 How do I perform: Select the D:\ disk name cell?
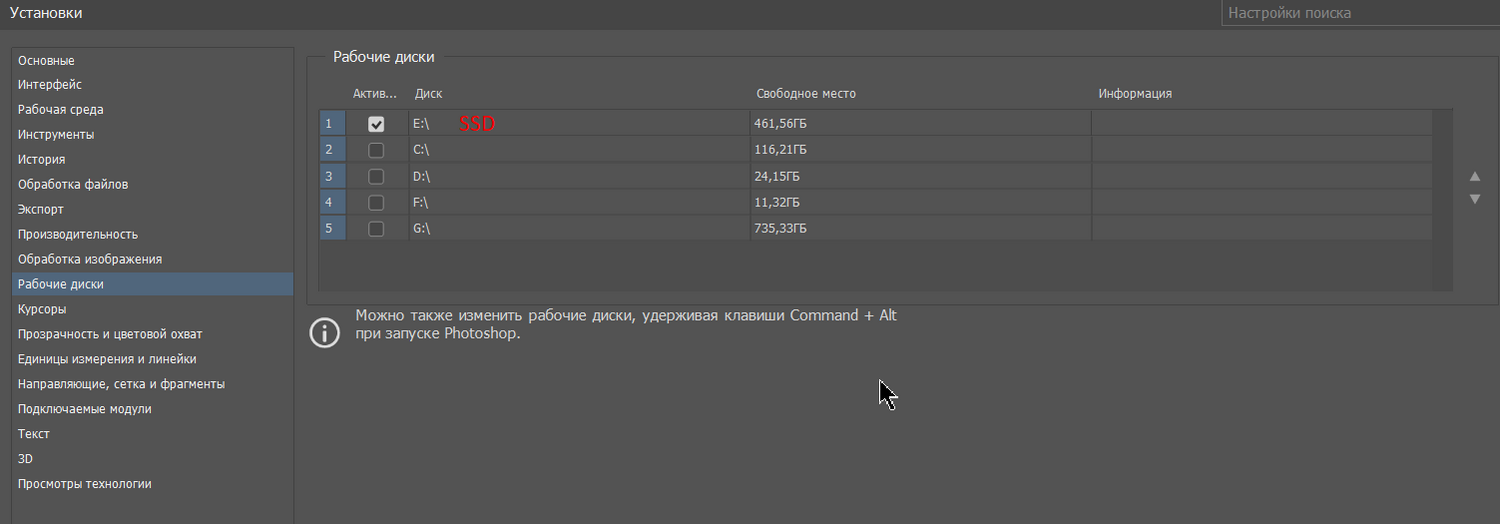click(x=579, y=176)
